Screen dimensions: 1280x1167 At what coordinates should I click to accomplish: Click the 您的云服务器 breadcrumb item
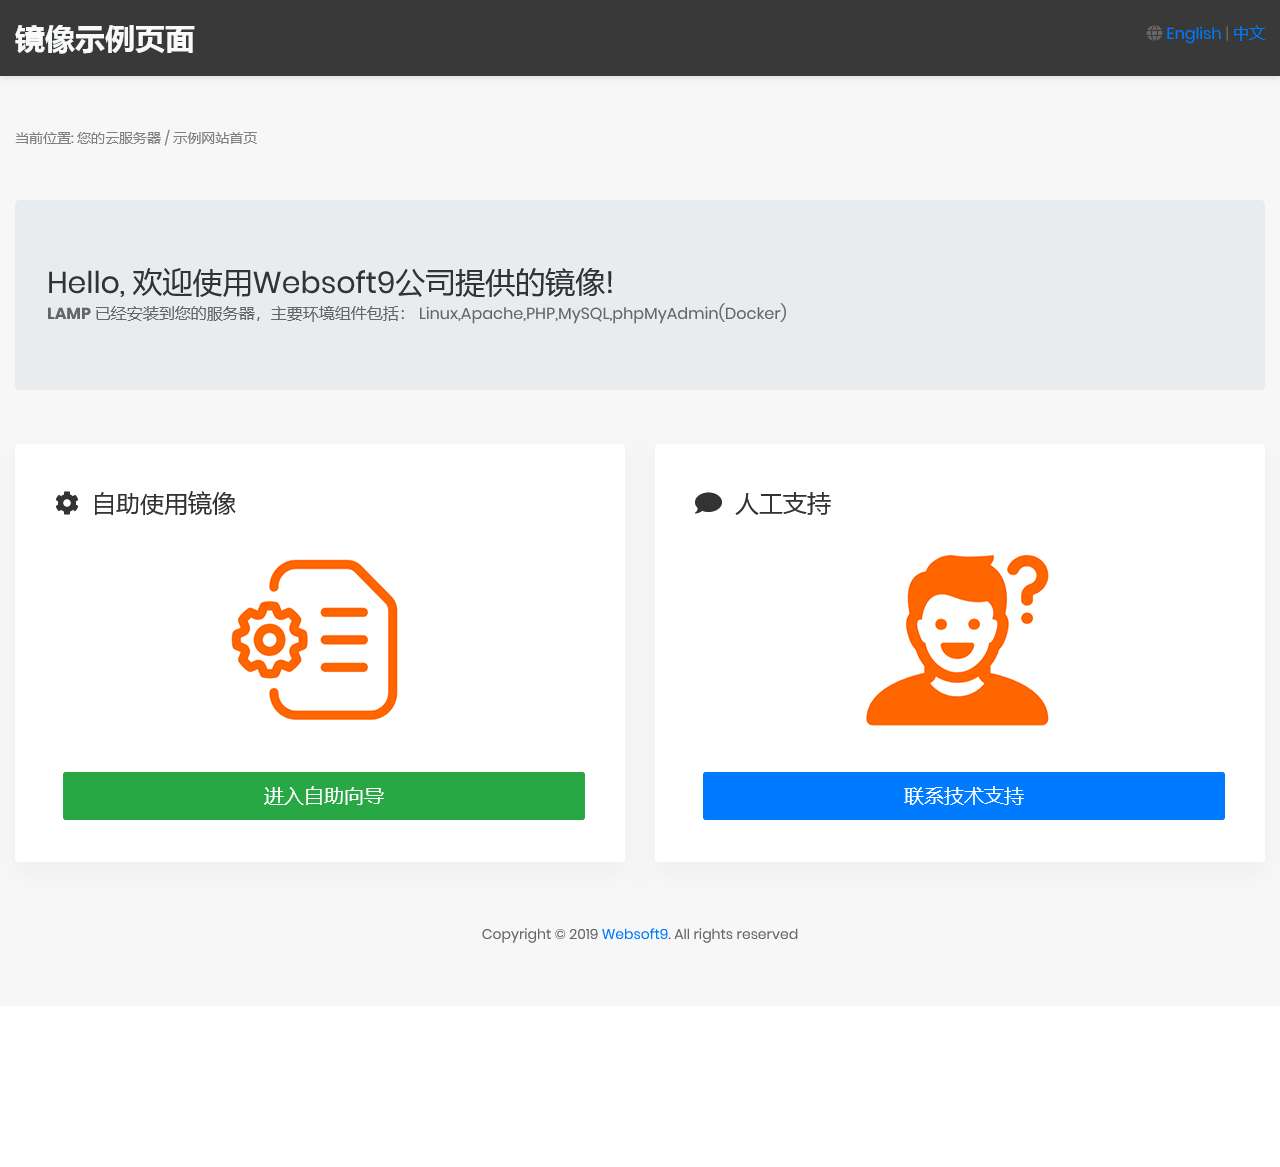[x=119, y=138]
